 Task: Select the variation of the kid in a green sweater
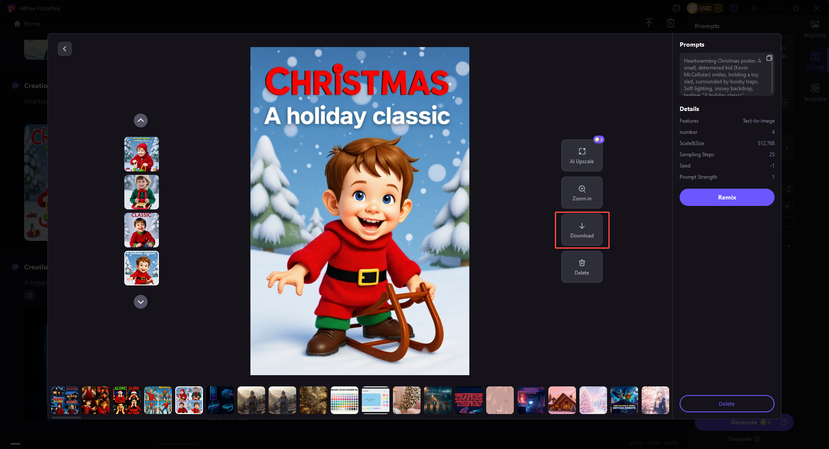[x=141, y=193]
